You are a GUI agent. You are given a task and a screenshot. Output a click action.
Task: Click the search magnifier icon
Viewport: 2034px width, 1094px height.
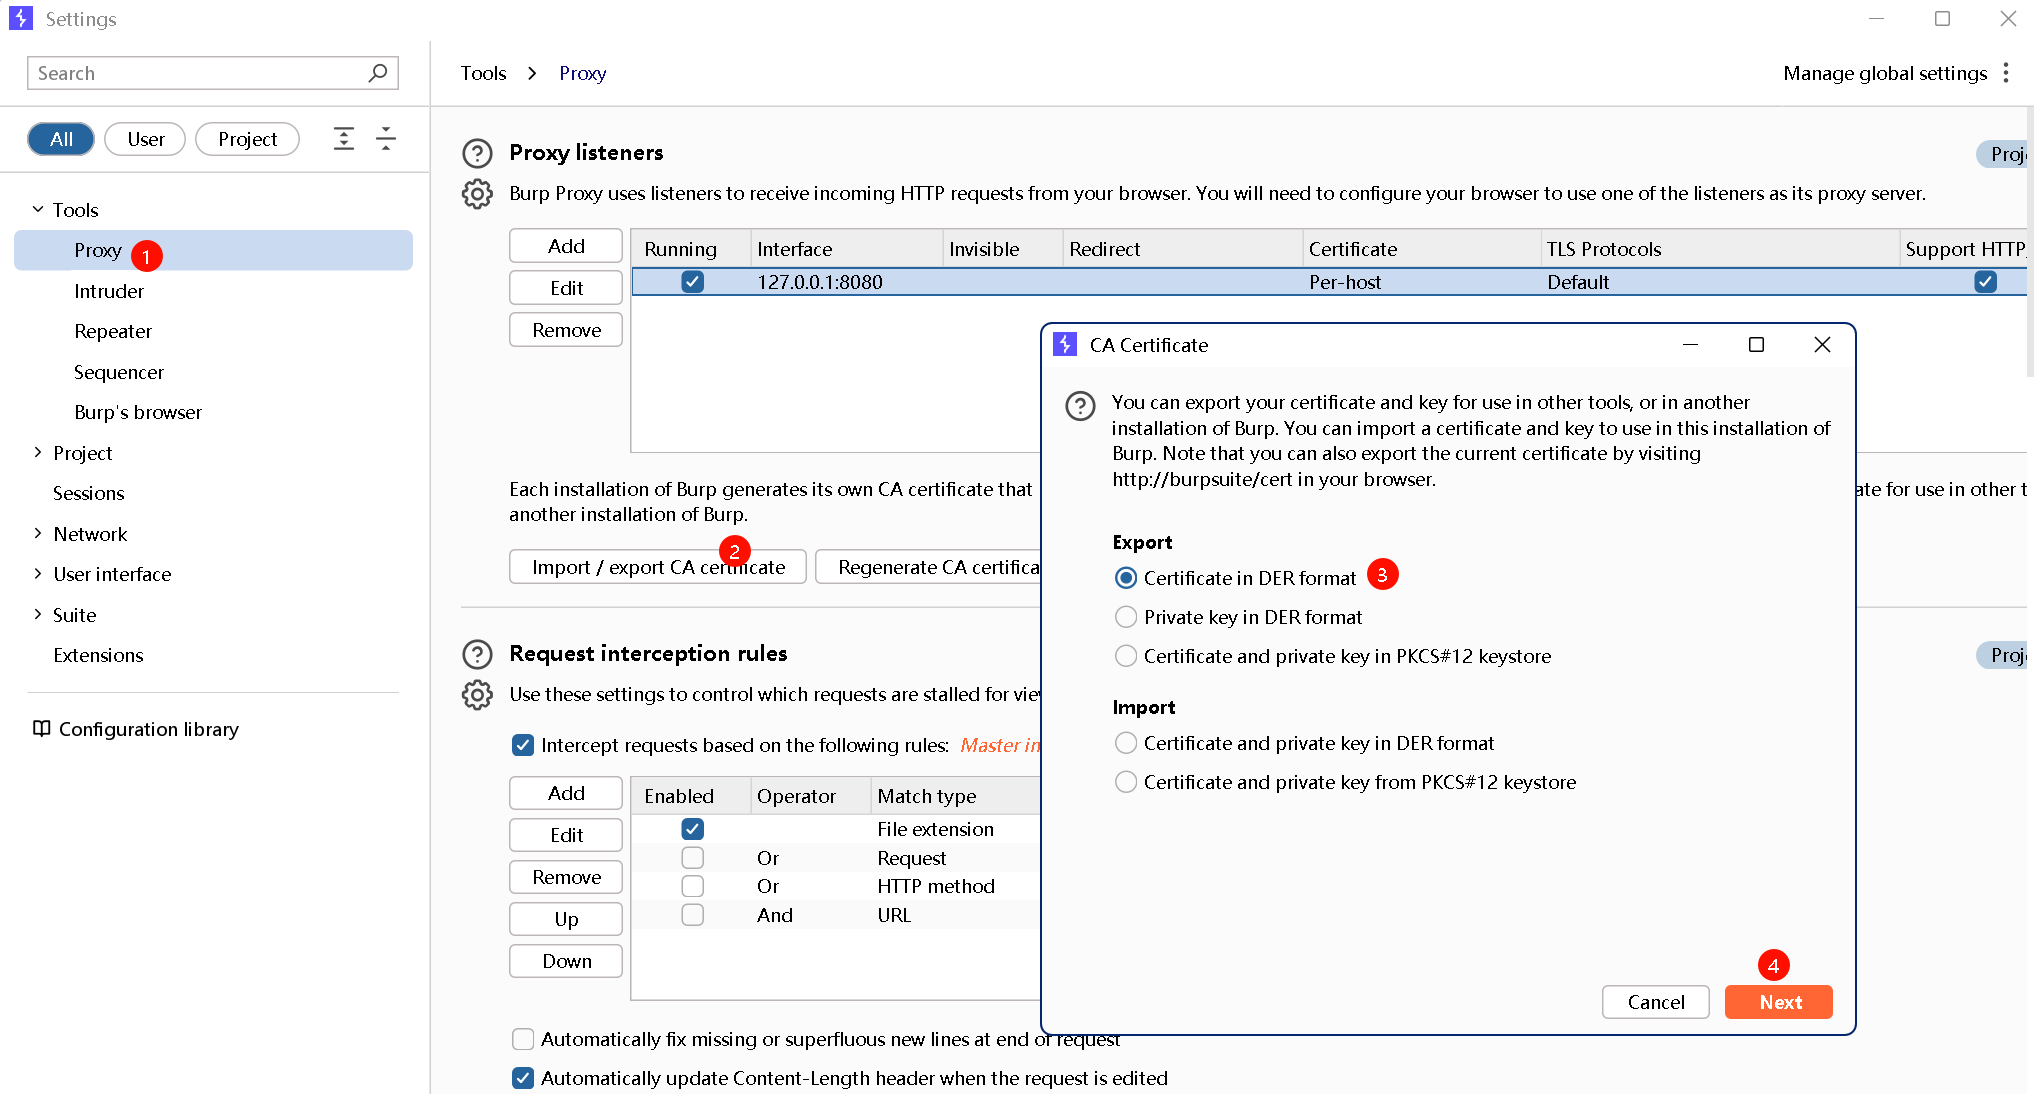tap(378, 73)
